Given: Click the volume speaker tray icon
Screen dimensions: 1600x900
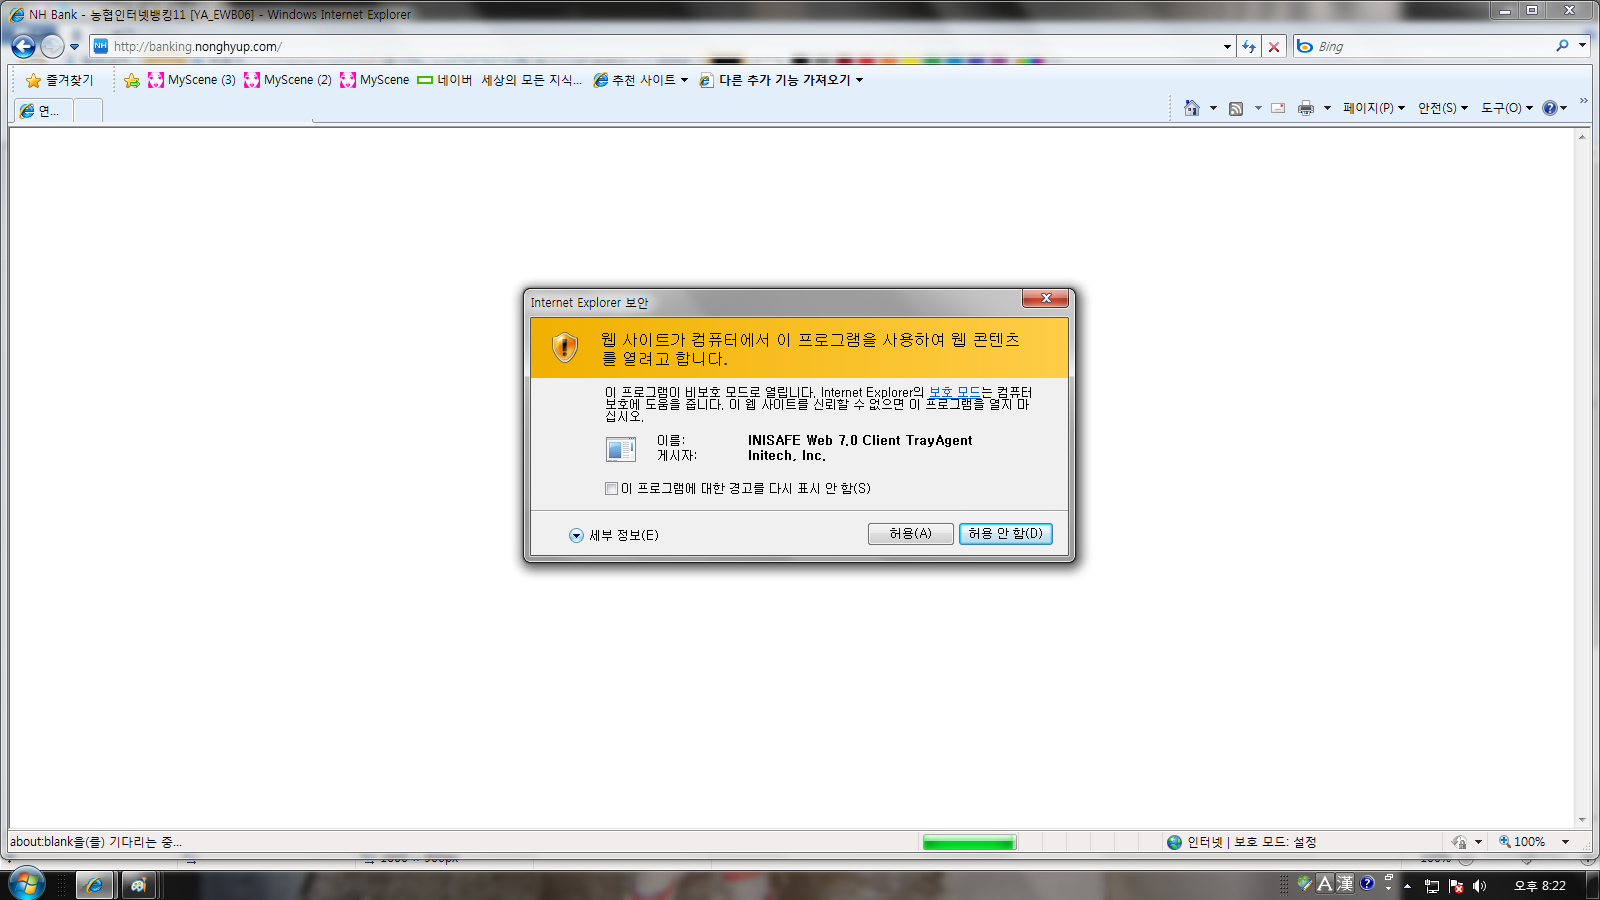Looking at the screenshot, I should click(1479, 886).
